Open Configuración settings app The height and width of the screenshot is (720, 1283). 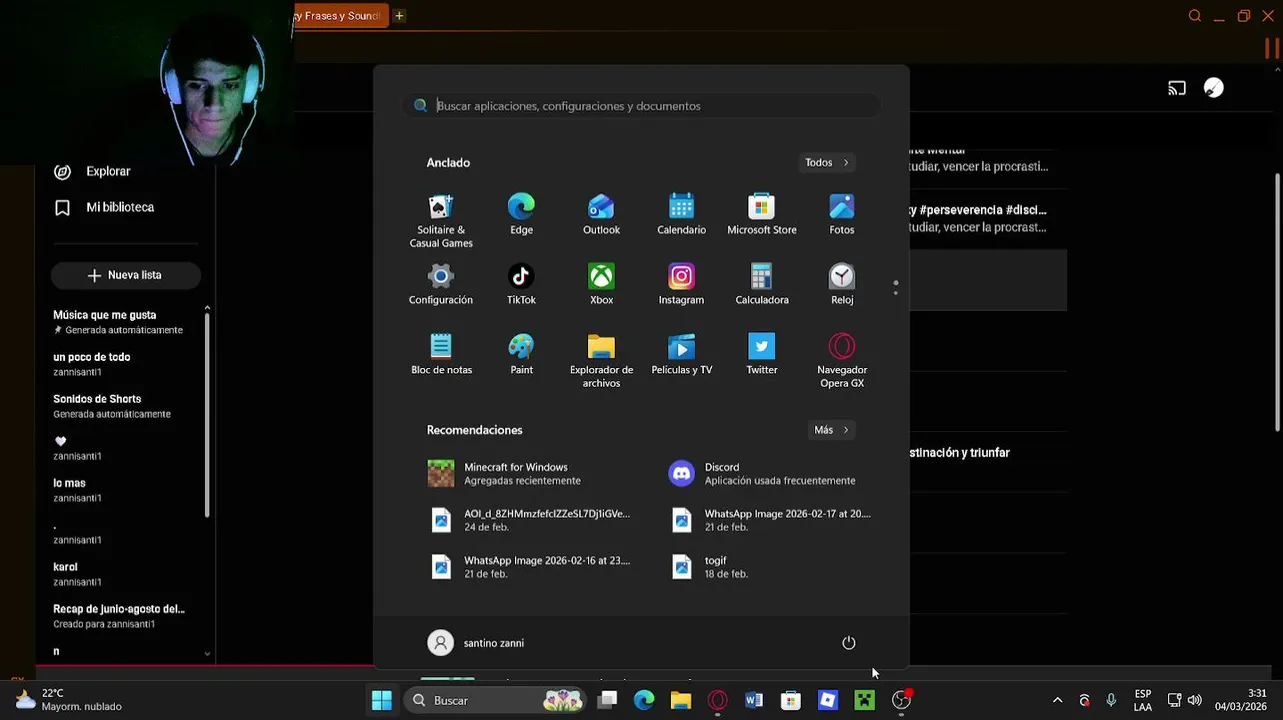pyautogui.click(x=441, y=285)
